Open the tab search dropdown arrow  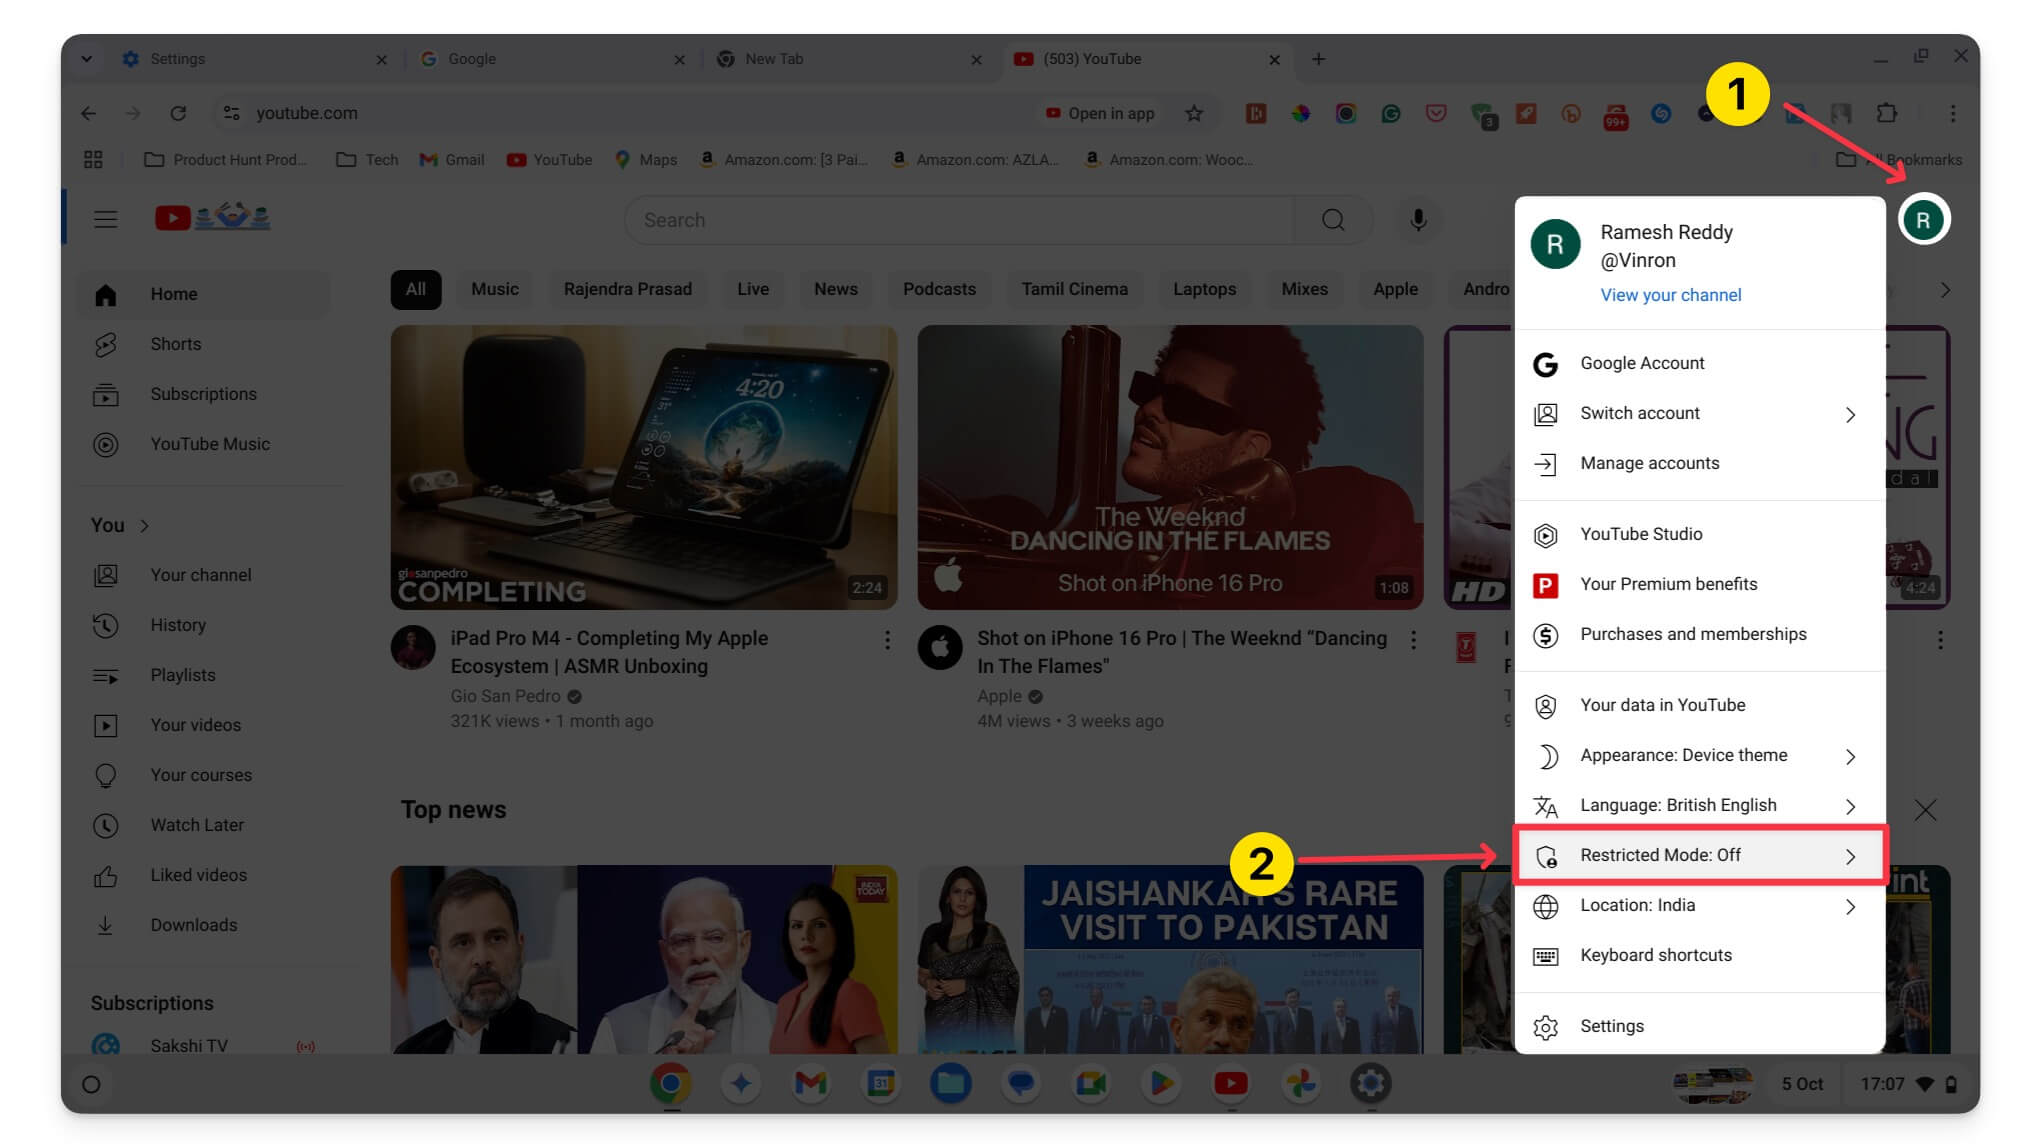coord(87,59)
